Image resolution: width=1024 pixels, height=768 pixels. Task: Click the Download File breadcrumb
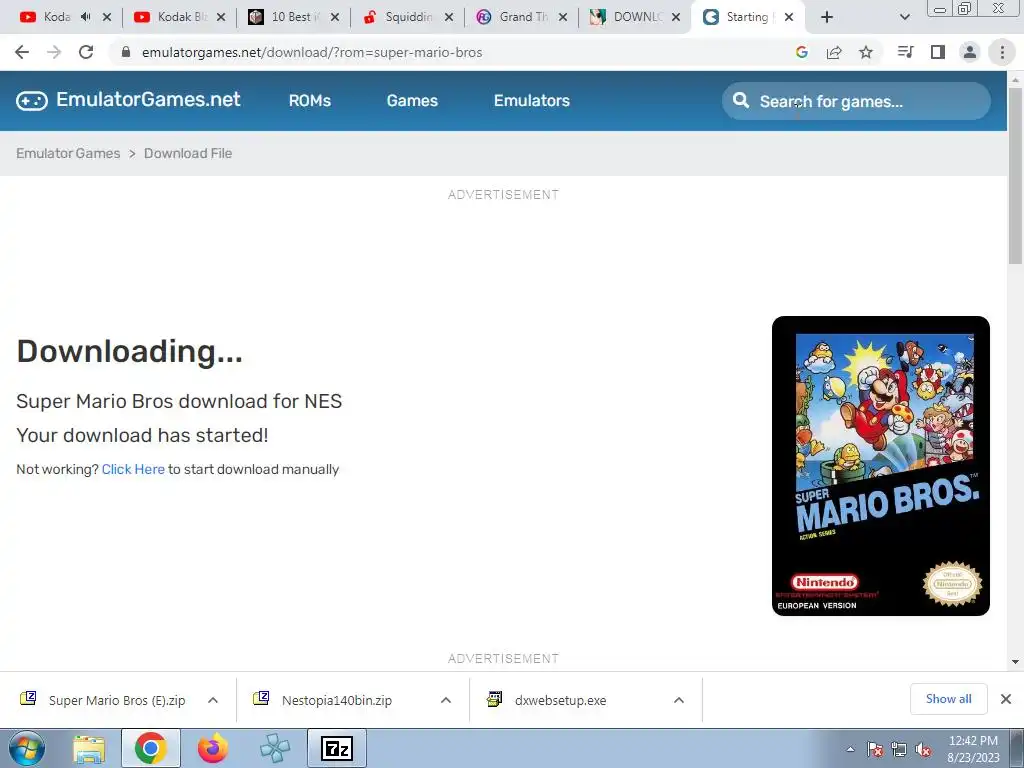click(188, 153)
